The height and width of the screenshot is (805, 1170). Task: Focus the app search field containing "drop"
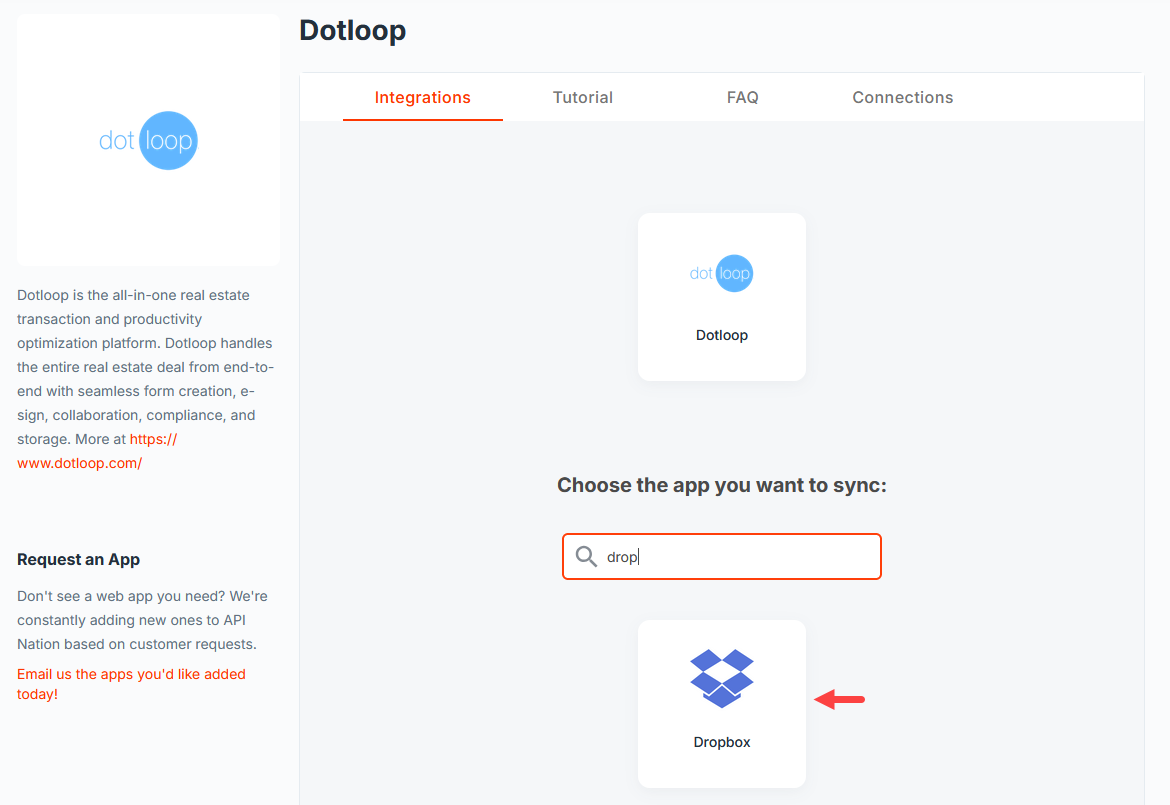point(722,557)
